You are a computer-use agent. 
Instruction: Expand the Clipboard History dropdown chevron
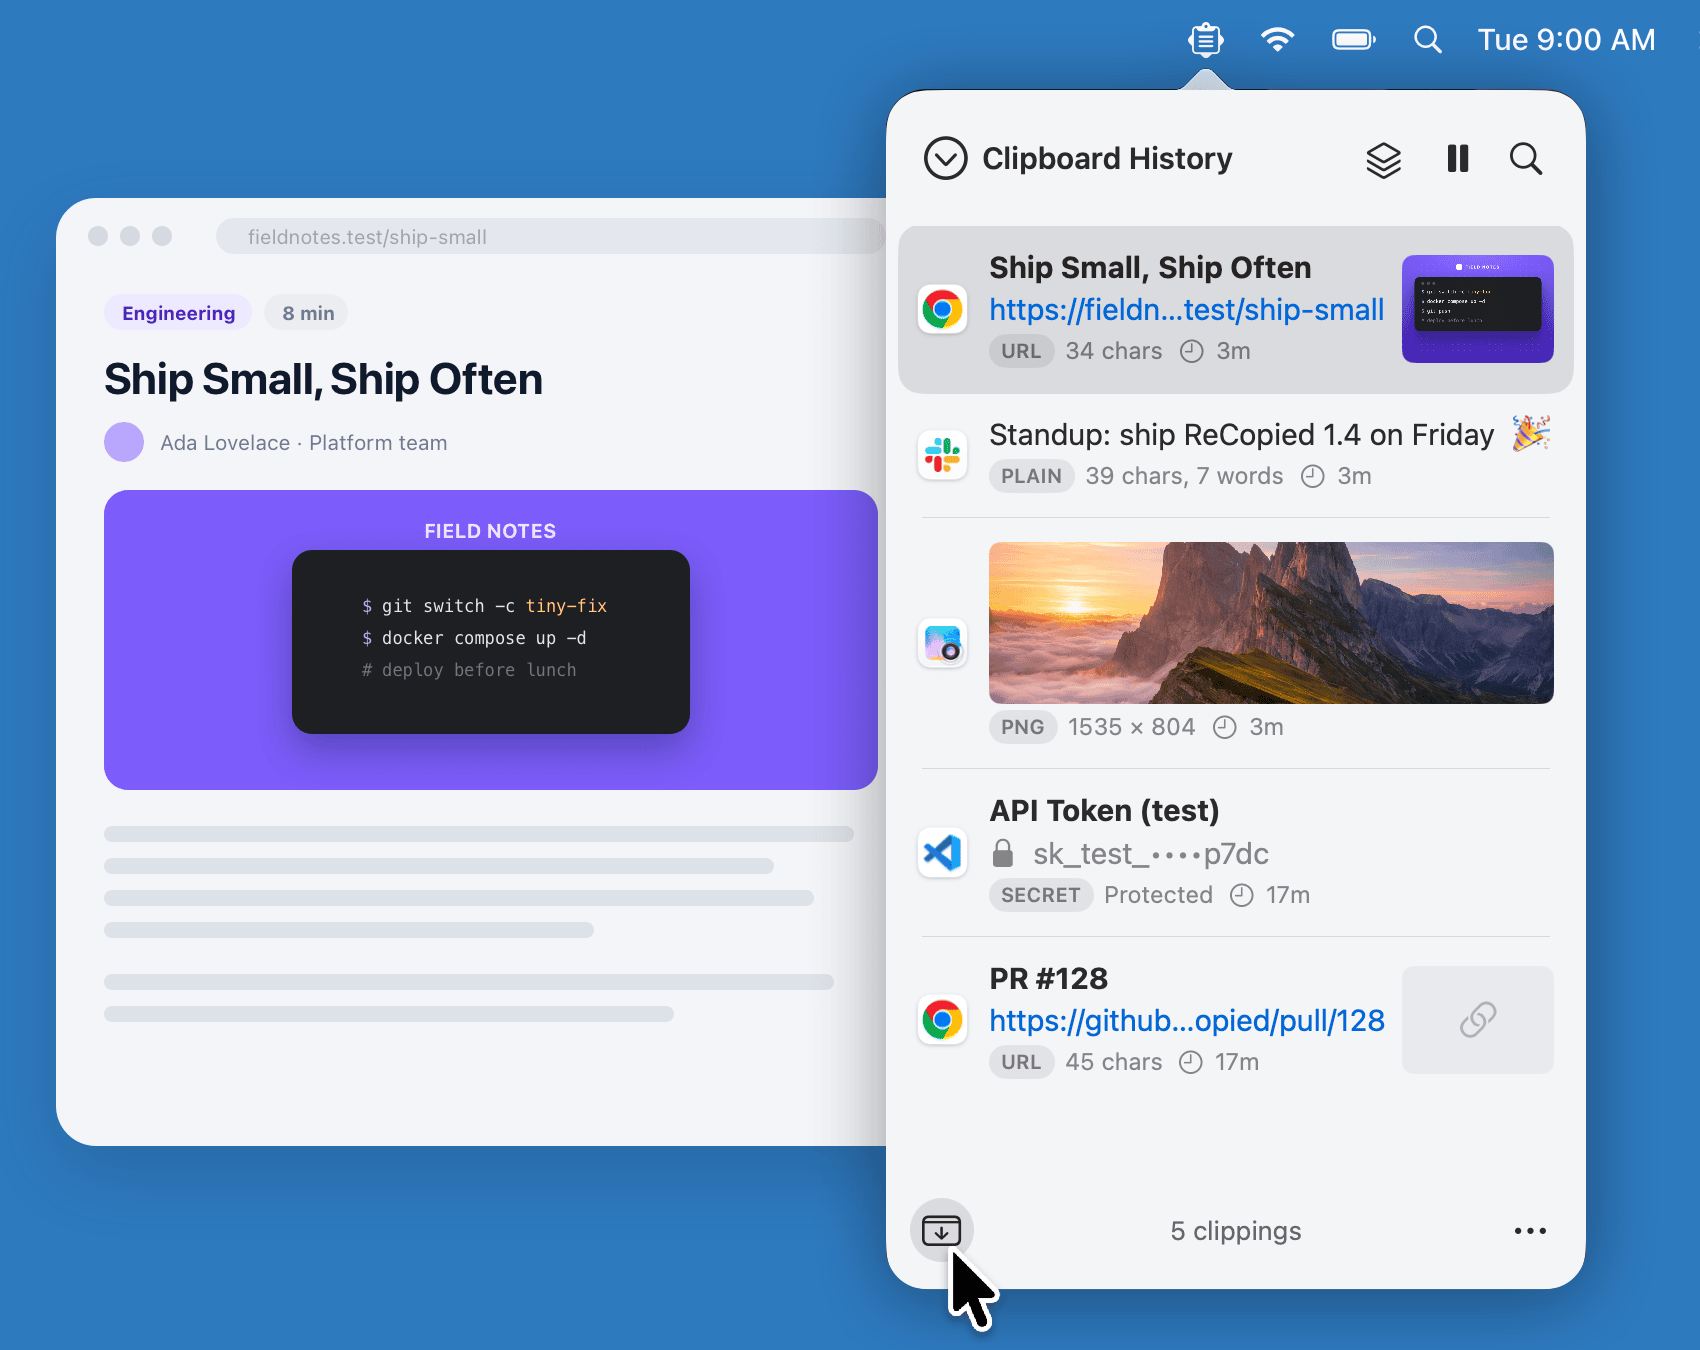(x=945, y=158)
